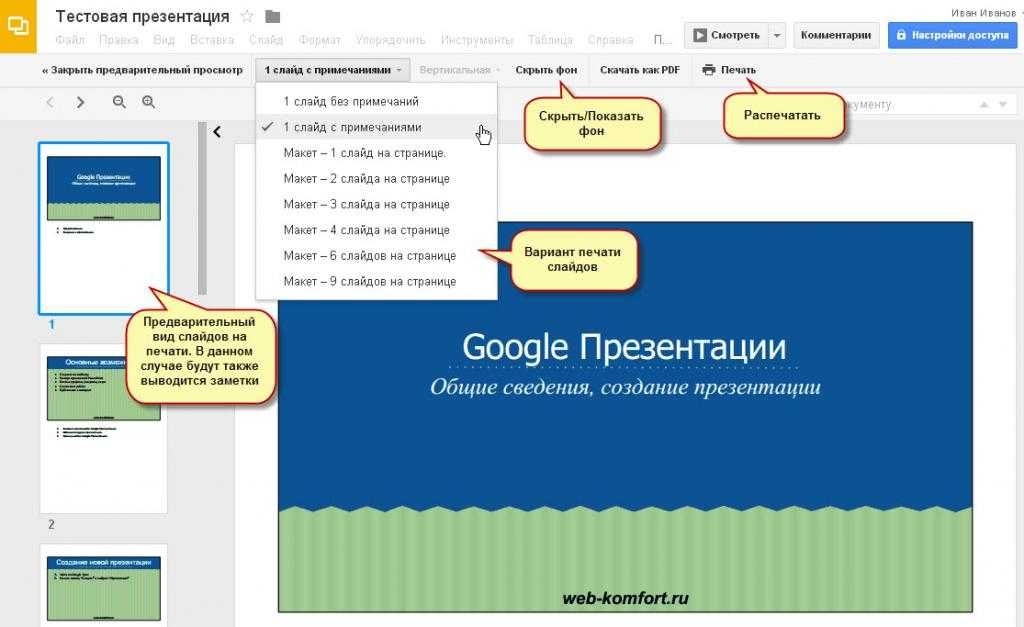Choose 'Макет – 6 слайдов на странице'
This screenshot has height=627, width=1024.
click(x=376, y=255)
